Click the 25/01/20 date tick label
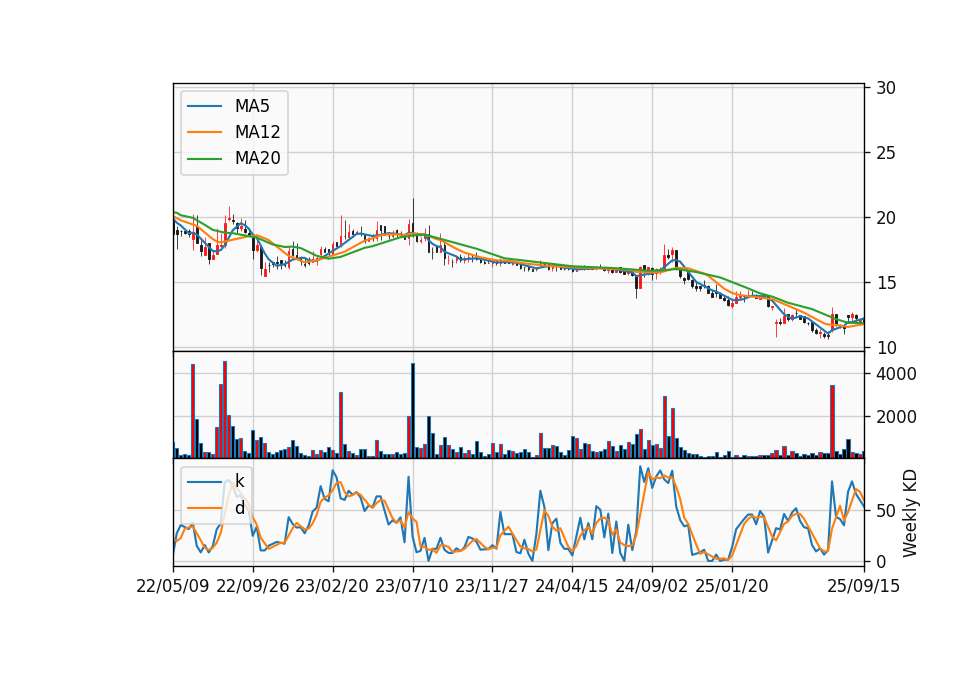The height and width of the screenshot is (690, 960). [732, 586]
